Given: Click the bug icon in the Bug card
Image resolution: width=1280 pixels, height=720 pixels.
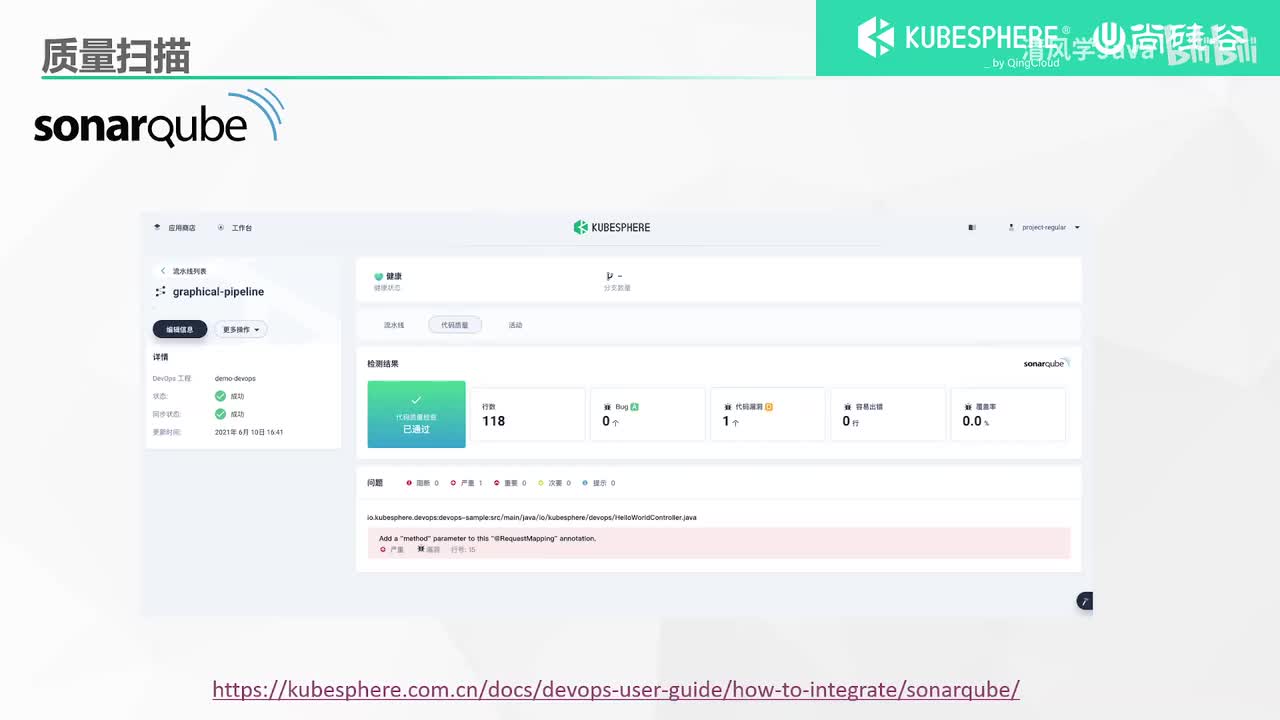Looking at the screenshot, I should pyautogui.click(x=607, y=407).
